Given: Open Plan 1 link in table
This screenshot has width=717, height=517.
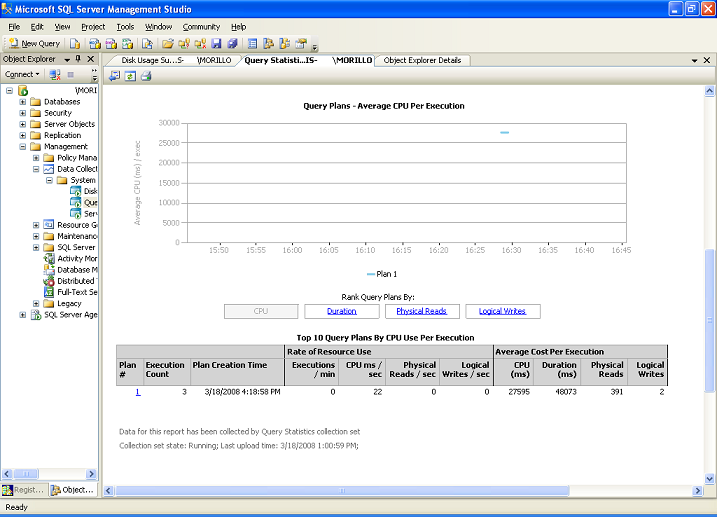Looking at the screenshot, I should tap(138, 392).
